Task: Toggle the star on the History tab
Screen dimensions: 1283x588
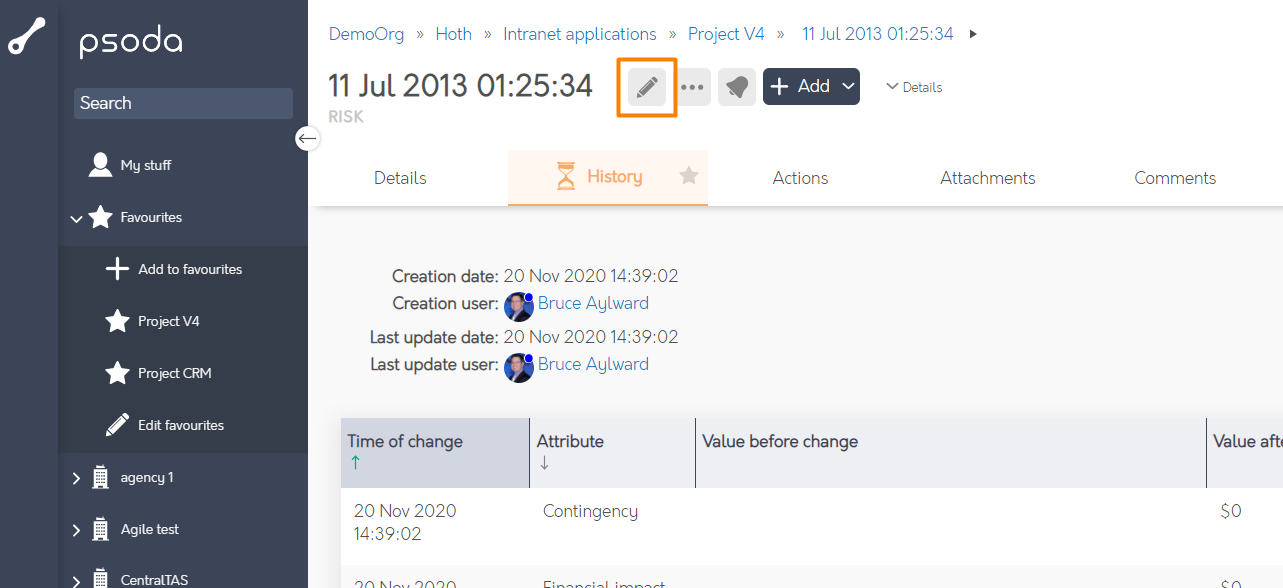Action: tap(689, 176)
